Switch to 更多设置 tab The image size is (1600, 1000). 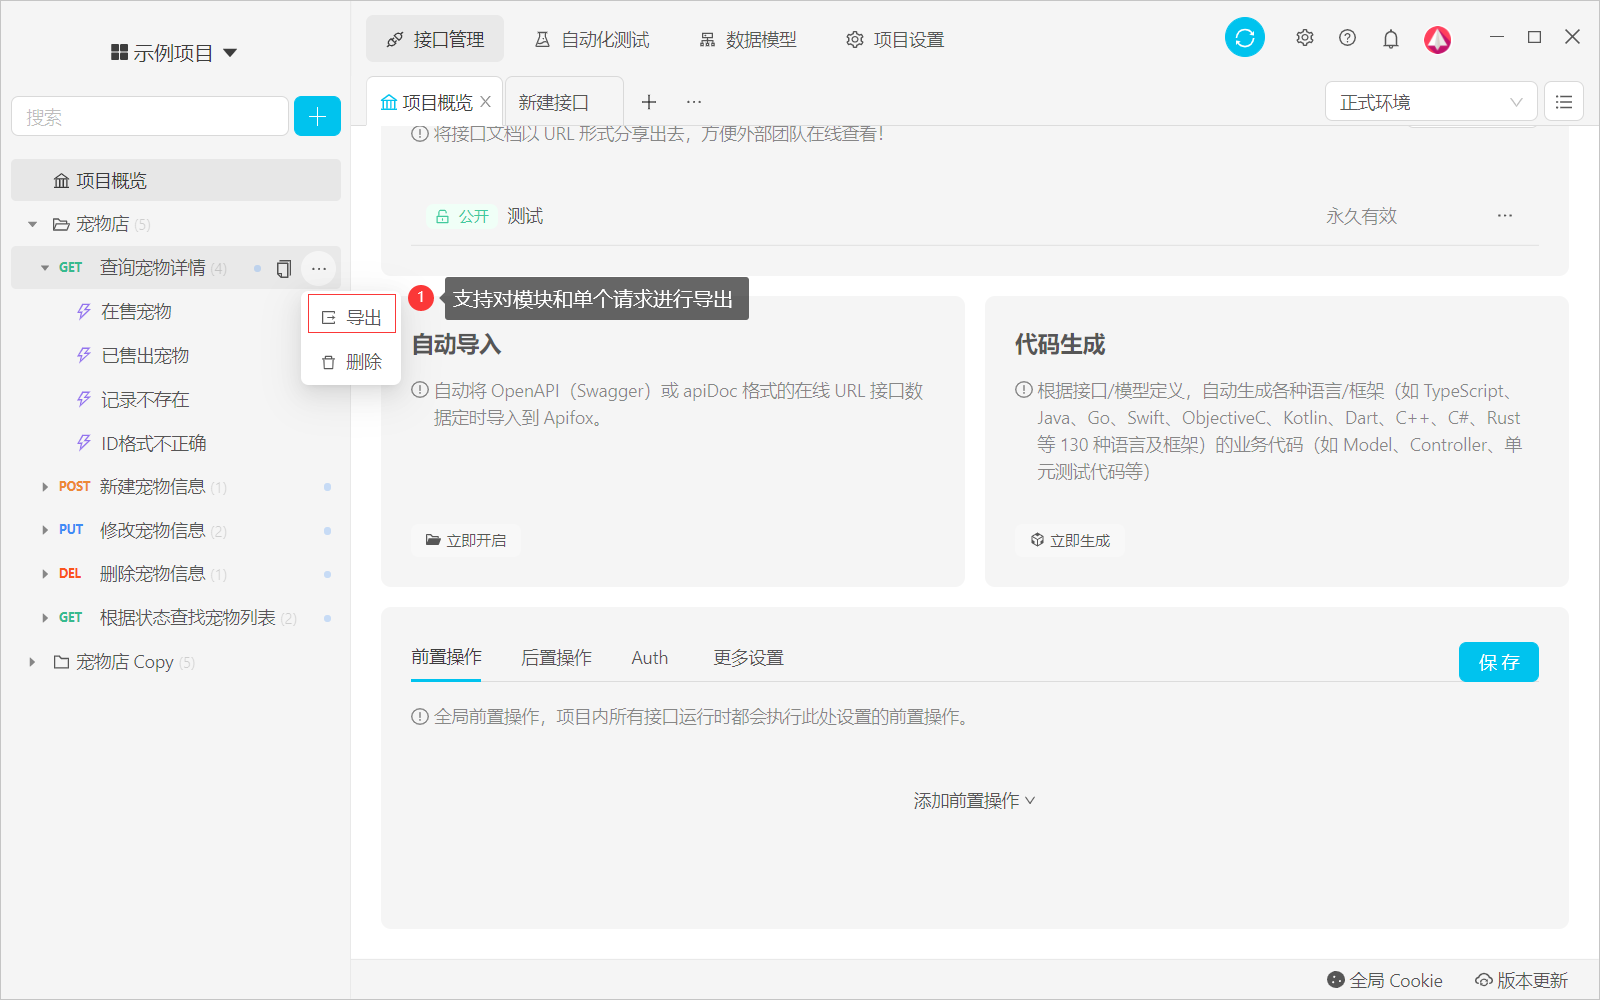748,657
